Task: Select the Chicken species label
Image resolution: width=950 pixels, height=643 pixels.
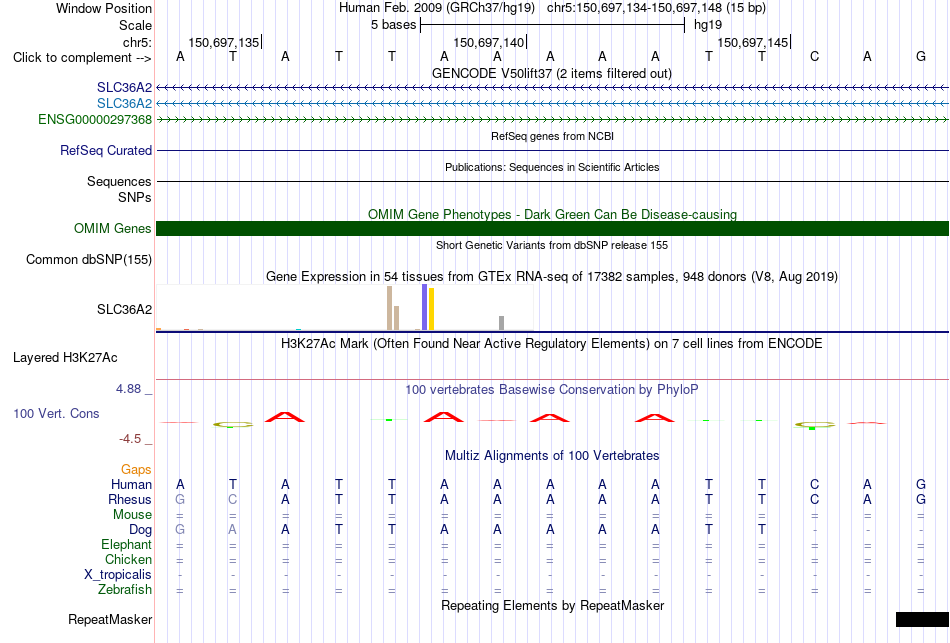Action: pos(128,559)
